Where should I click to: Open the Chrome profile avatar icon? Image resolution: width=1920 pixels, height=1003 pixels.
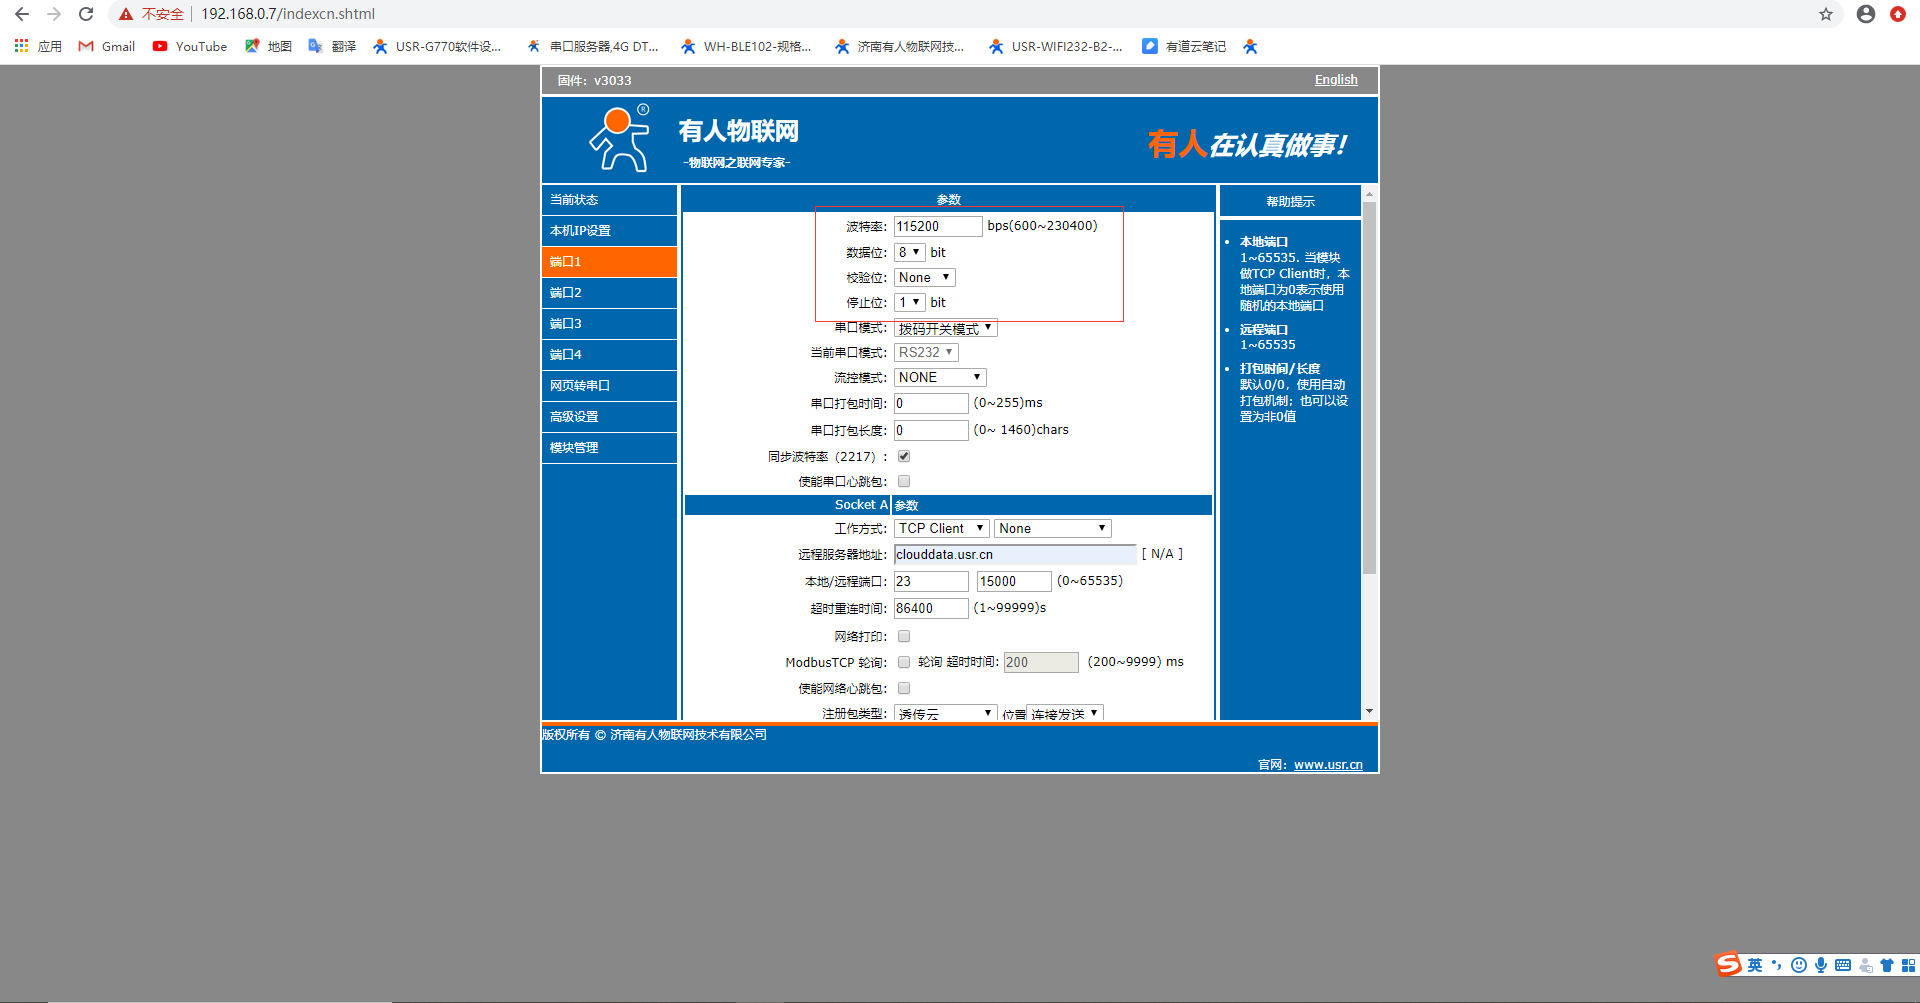(1865, 14)
